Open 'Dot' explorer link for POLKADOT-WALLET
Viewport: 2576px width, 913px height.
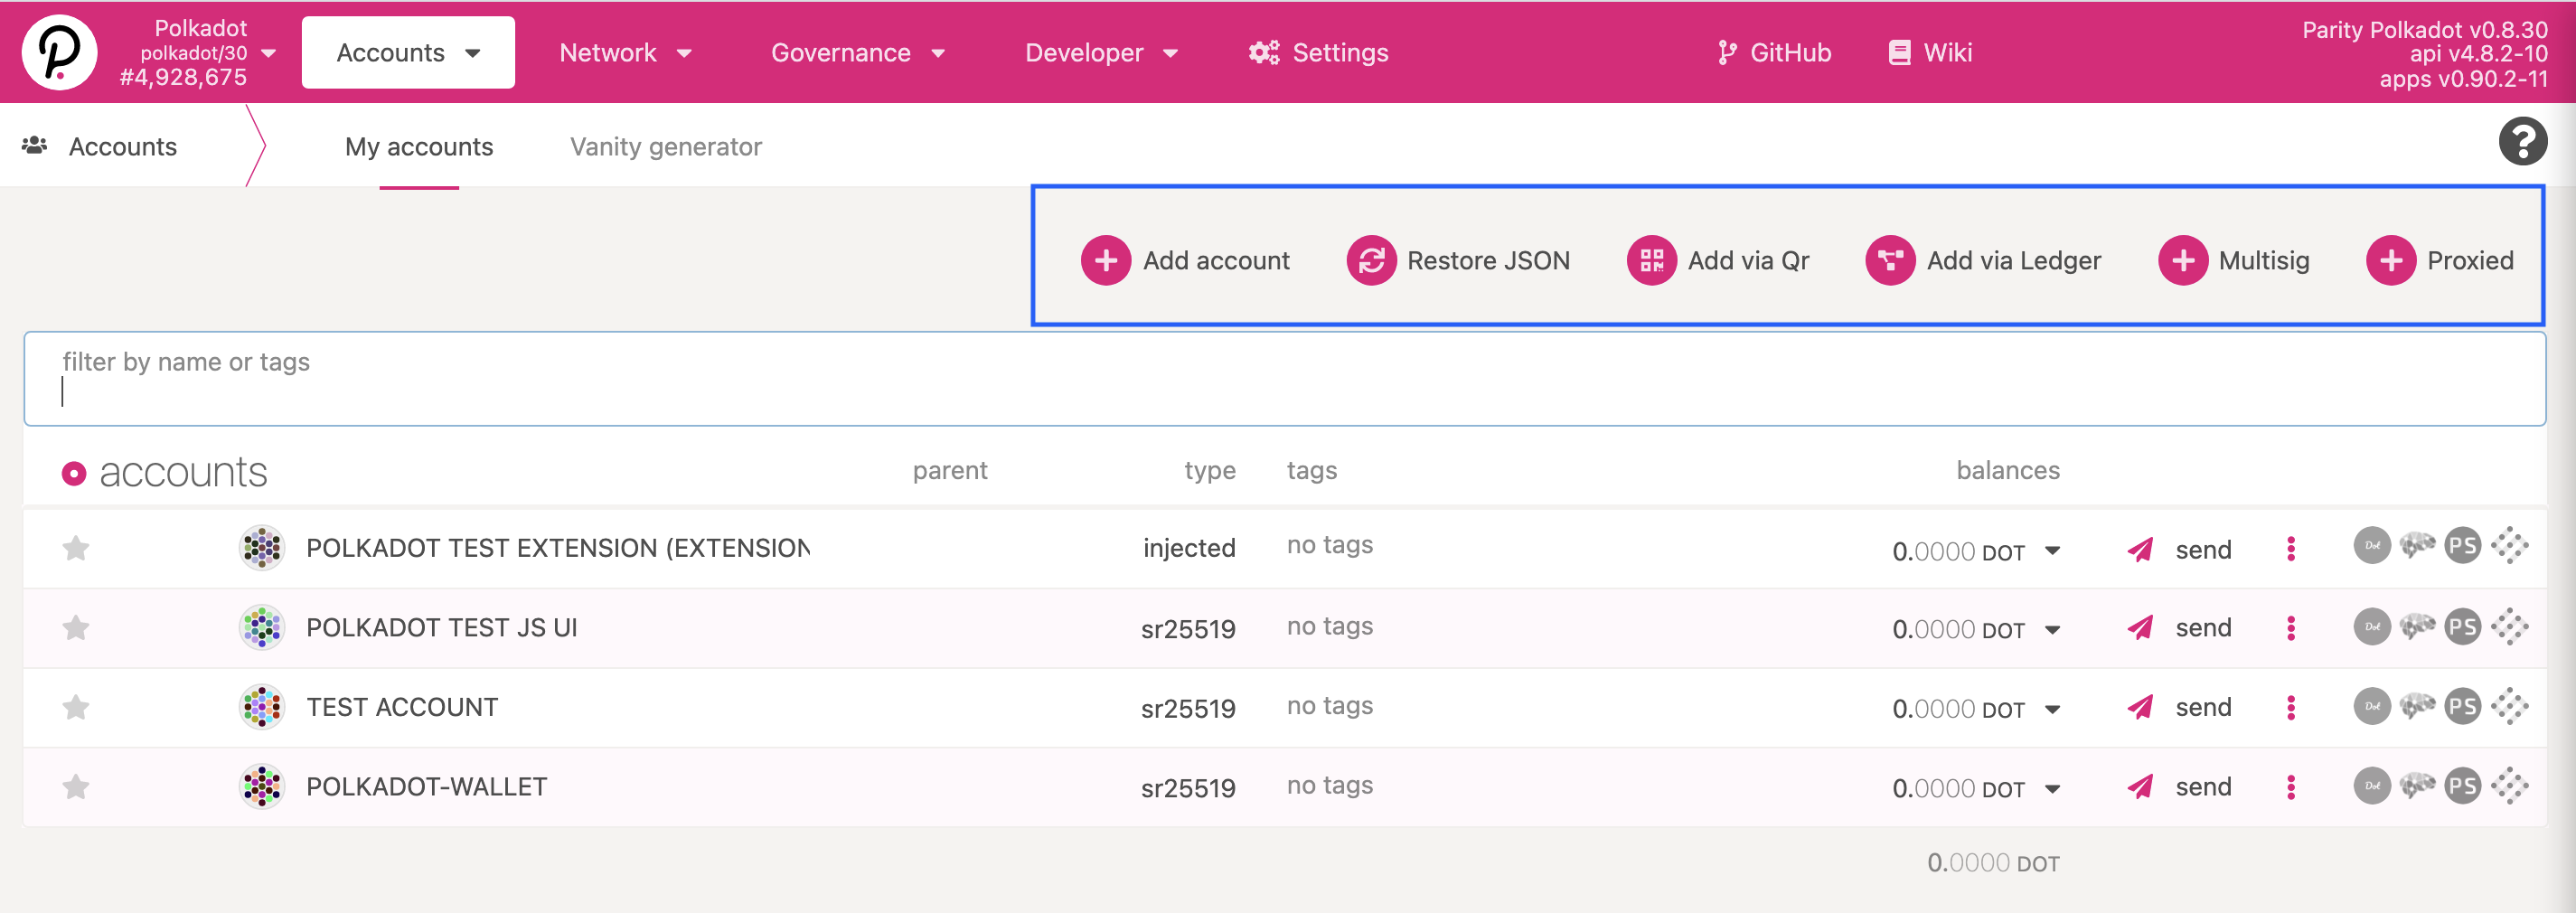click(2371, 785)
